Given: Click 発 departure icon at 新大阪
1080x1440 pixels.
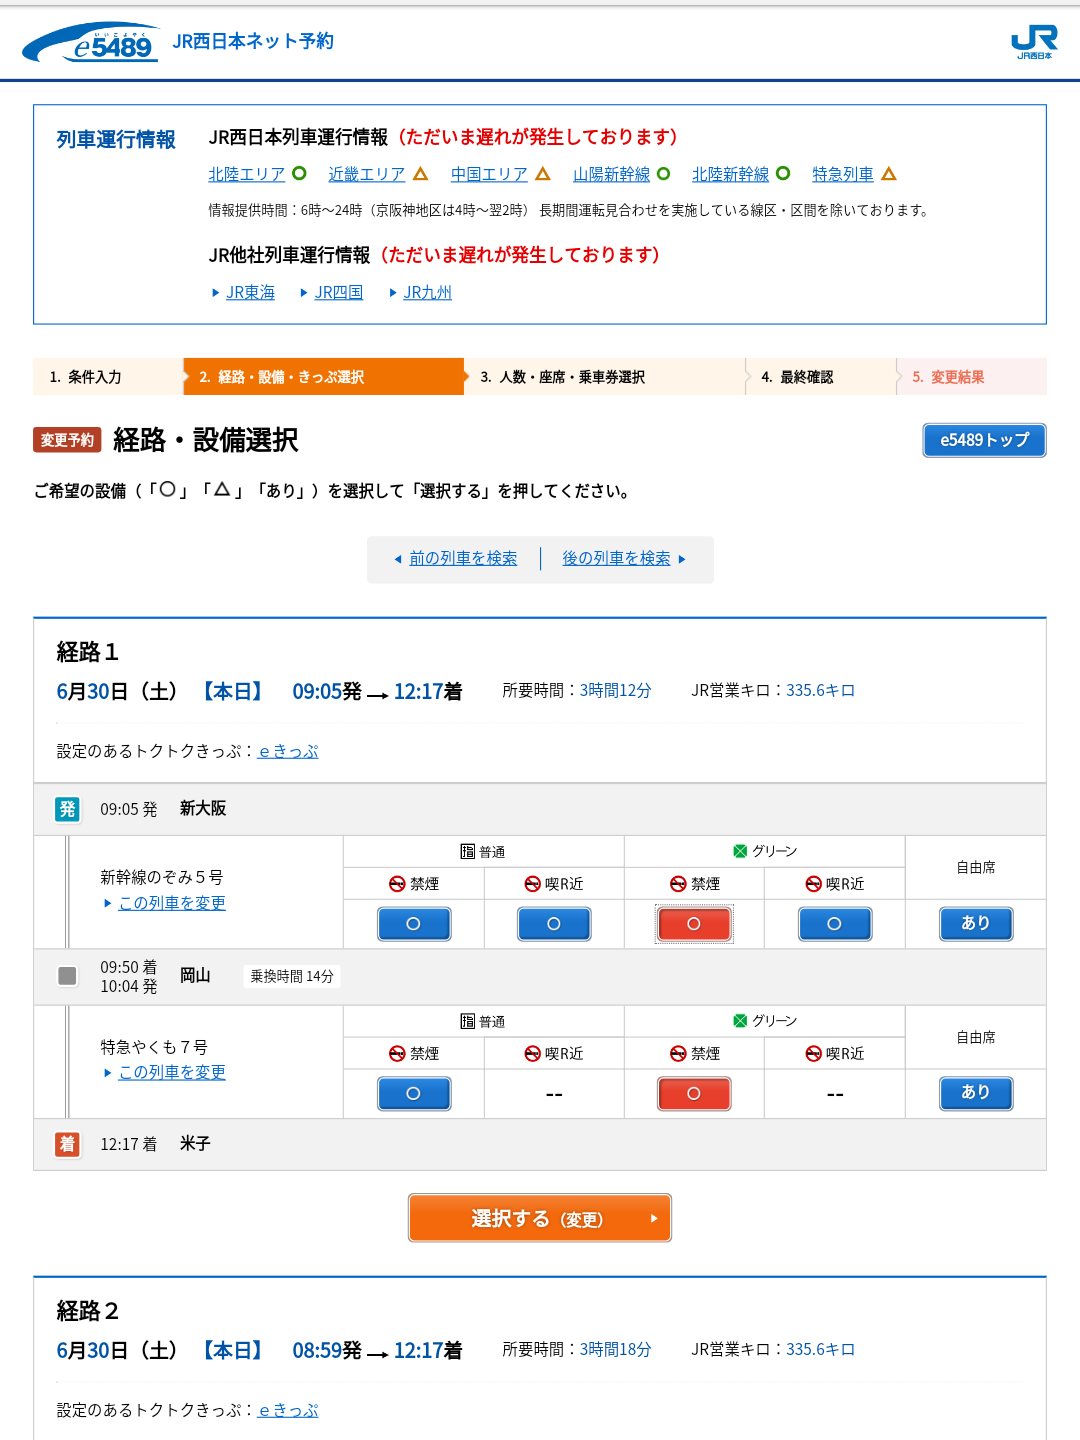Looking at the screenshot, I should coord(67,809).
